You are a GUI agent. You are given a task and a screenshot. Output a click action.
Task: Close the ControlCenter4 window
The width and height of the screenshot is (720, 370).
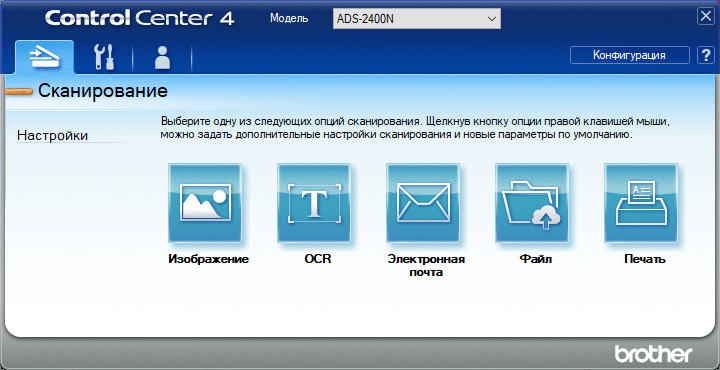click(705, 17)
